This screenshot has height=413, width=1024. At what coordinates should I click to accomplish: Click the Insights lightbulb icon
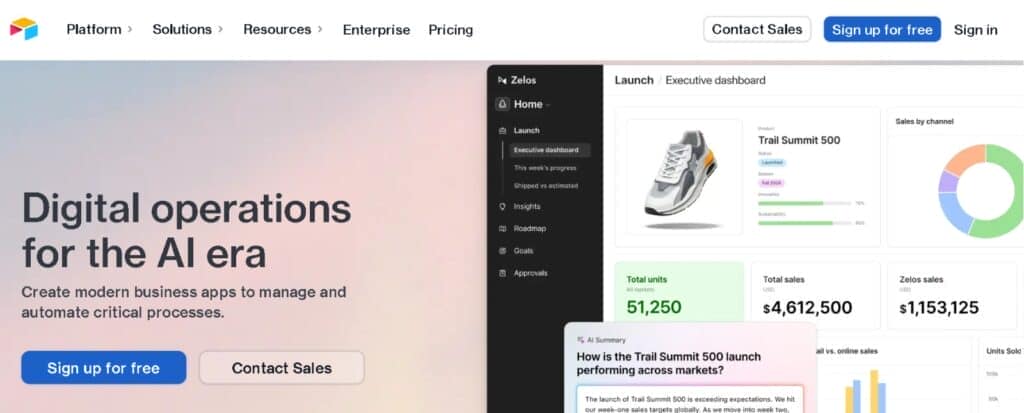point(502,207)
